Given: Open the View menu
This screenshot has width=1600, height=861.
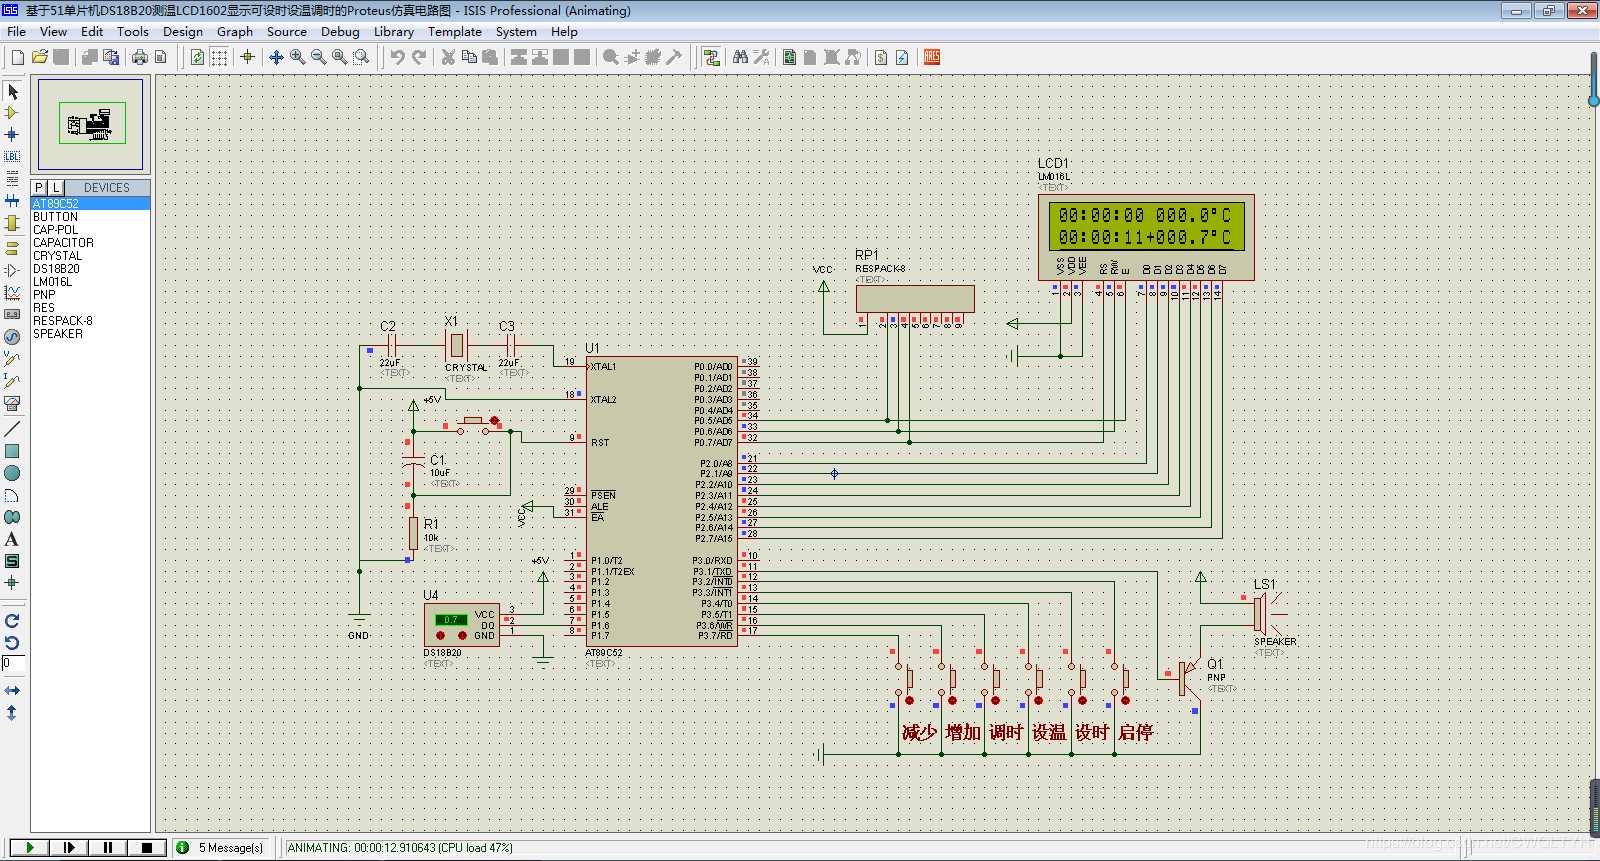Looking at the screenshot, I should pyautogui.click(x=53, y=31).
